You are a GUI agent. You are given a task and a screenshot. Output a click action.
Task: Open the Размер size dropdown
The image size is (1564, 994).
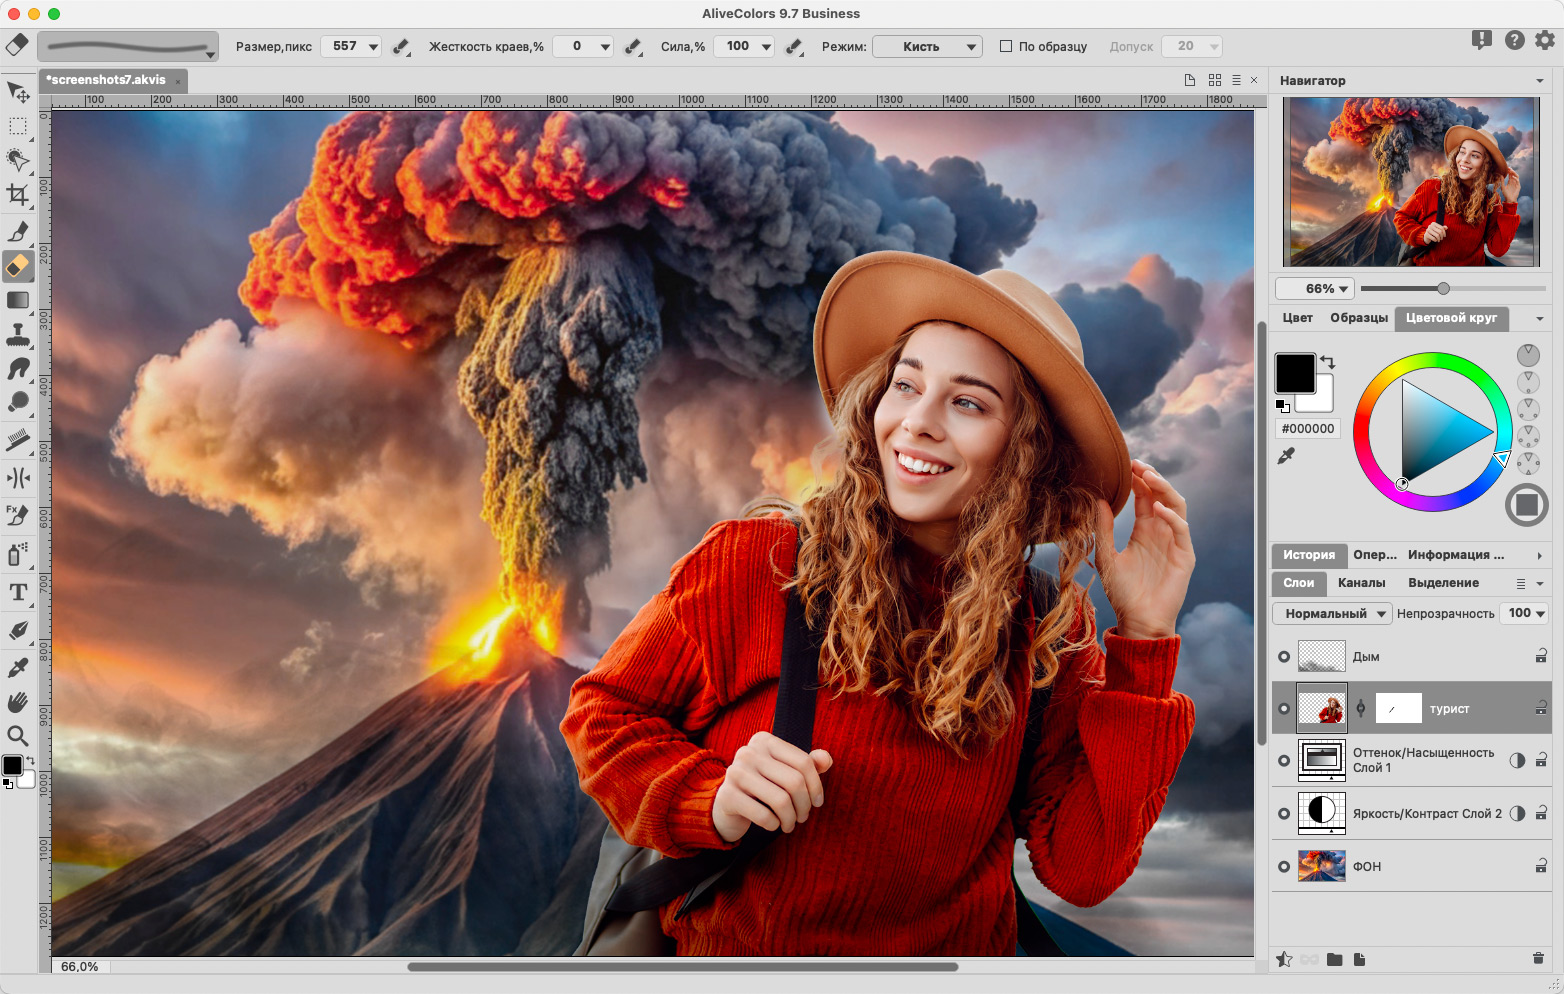pyautogui.click(x=373, y=46)
